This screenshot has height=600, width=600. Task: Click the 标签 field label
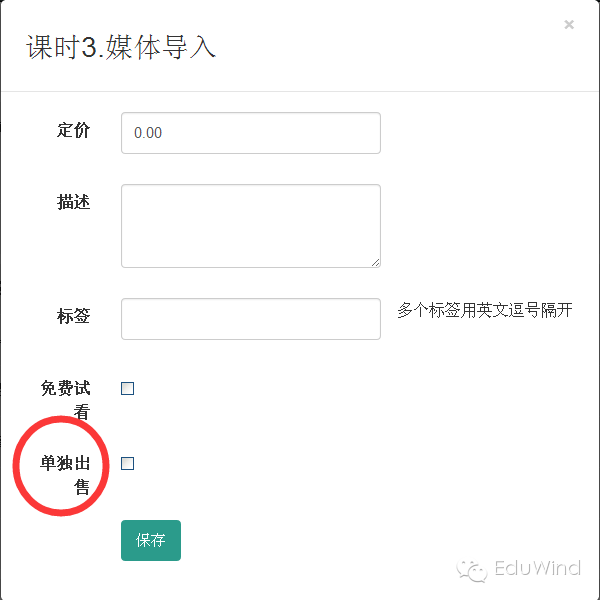(x=73, y=316)
